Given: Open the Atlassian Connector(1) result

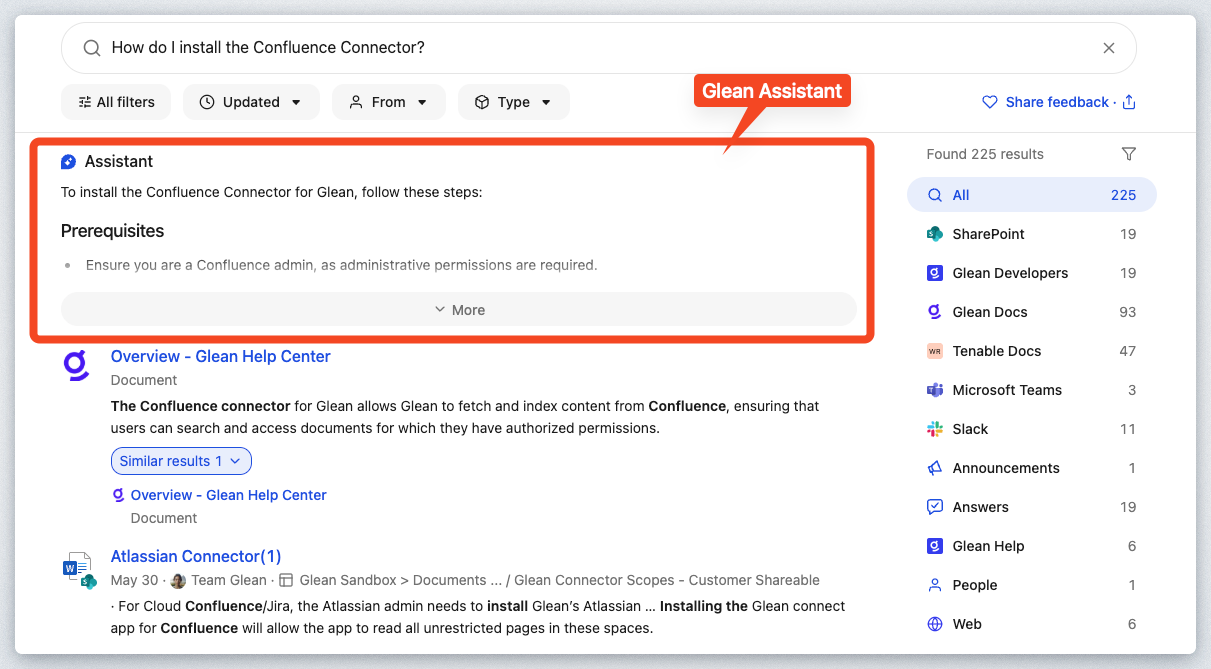Looking at the screenshot, I should 196,556.
